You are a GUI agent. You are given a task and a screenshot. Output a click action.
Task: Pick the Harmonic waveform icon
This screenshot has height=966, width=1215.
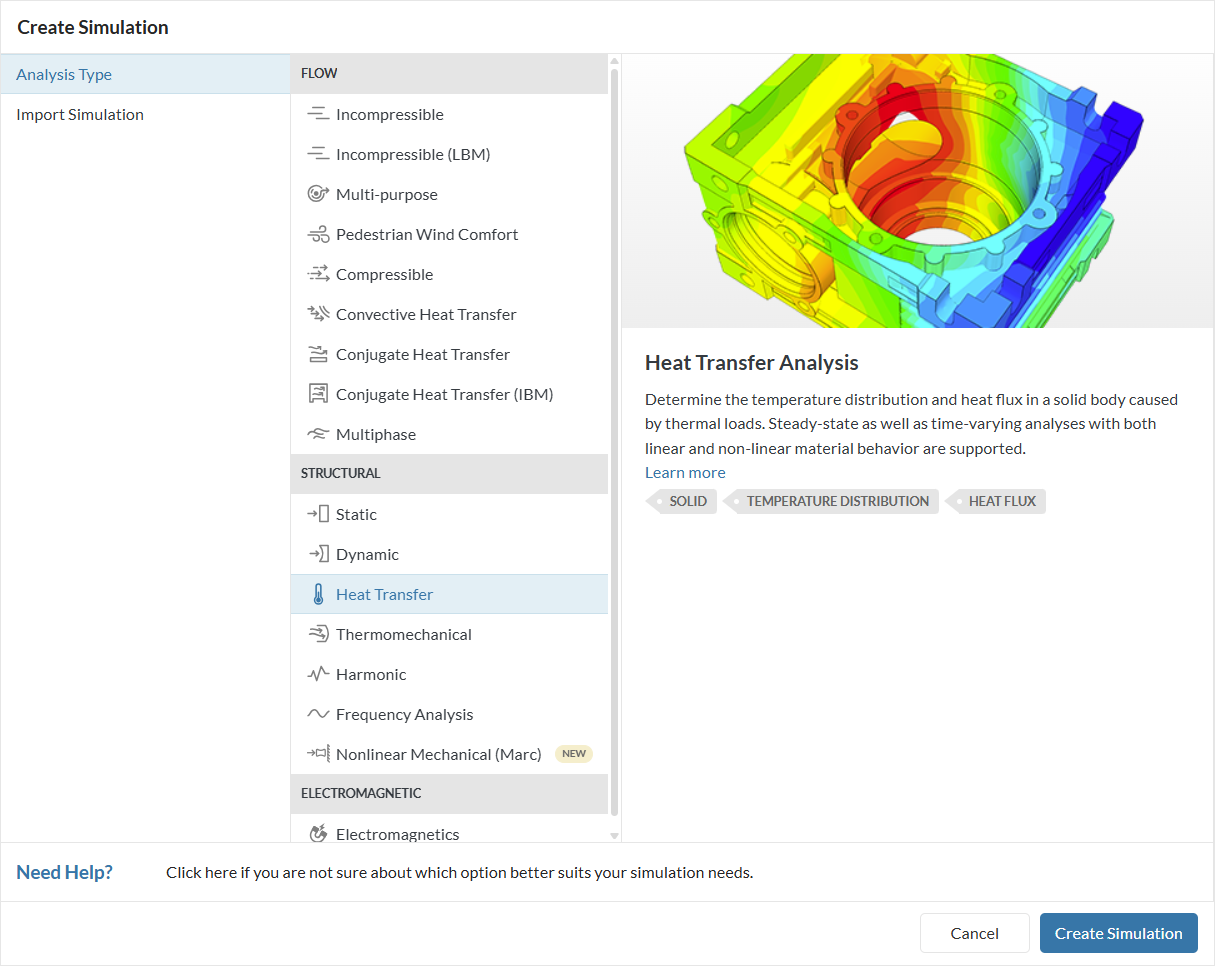[x=318, y=674]
